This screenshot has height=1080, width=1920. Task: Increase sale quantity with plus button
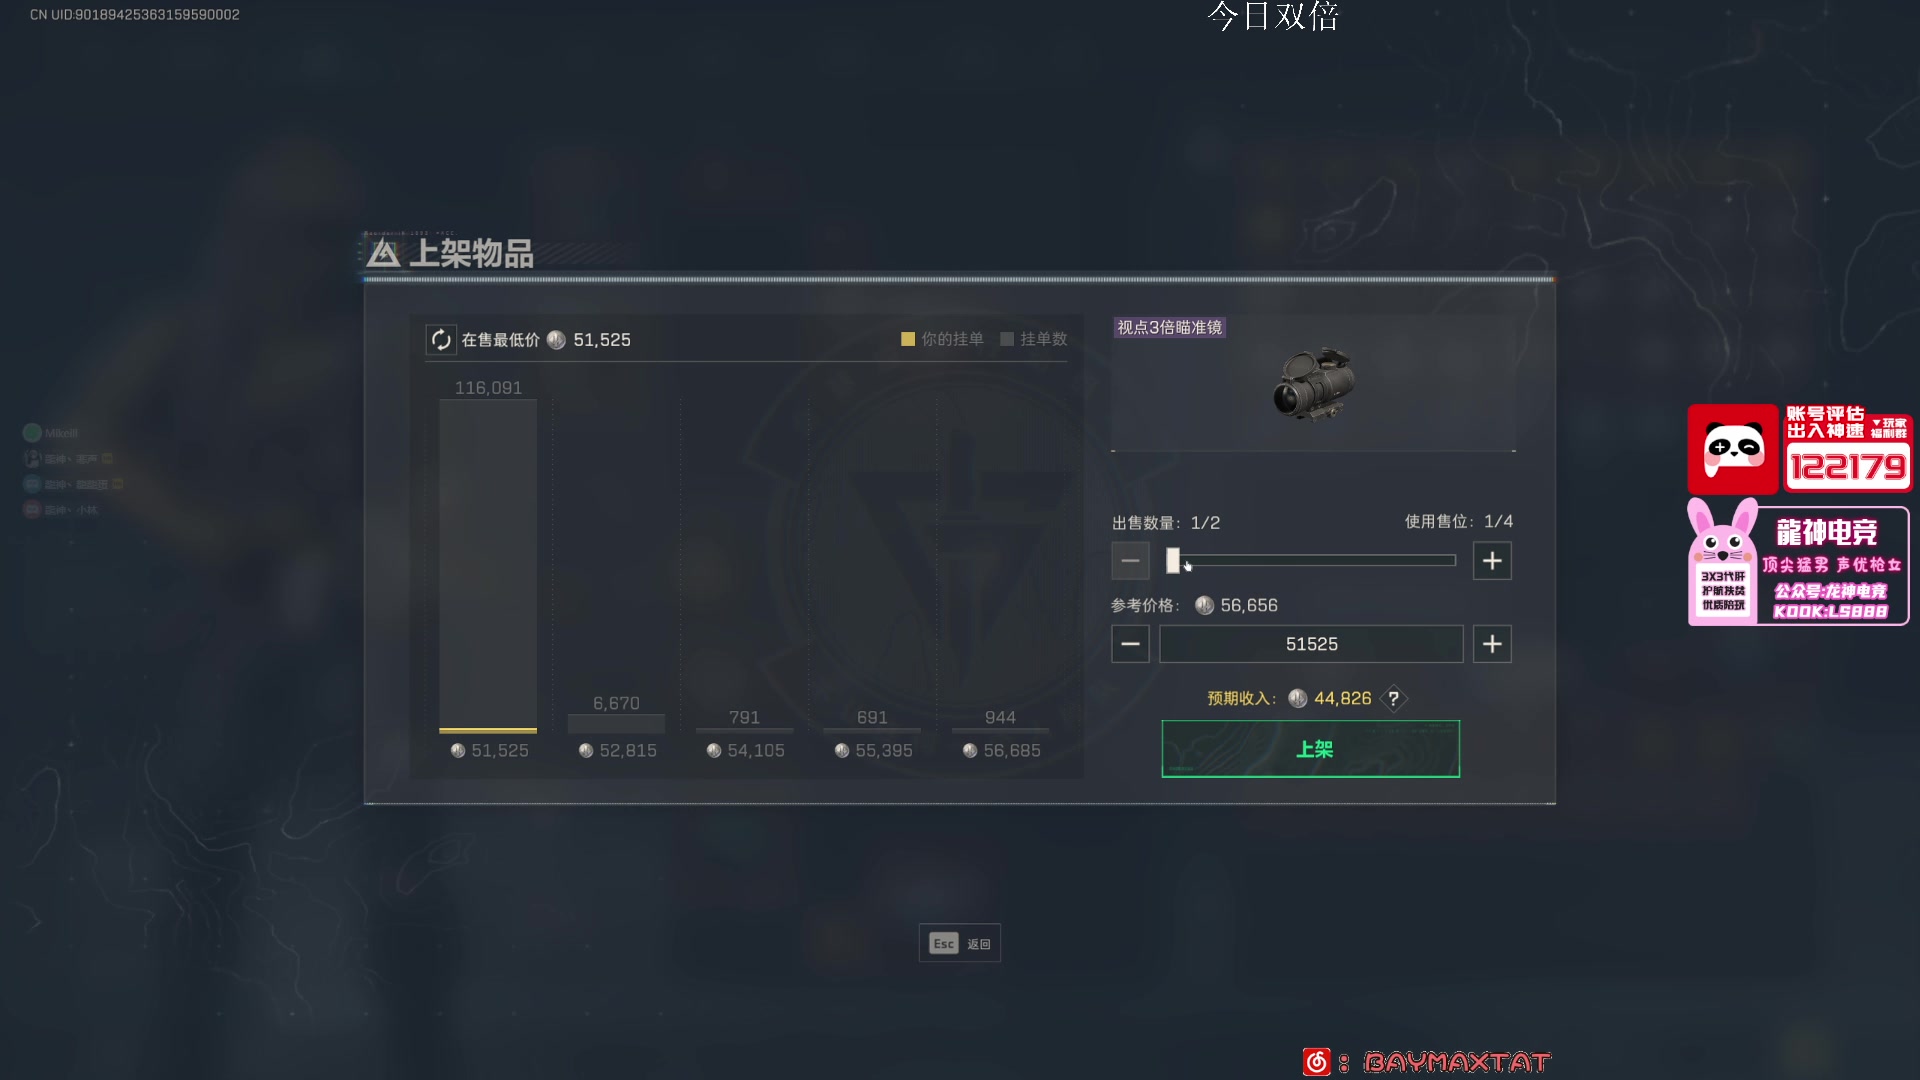1492,561
